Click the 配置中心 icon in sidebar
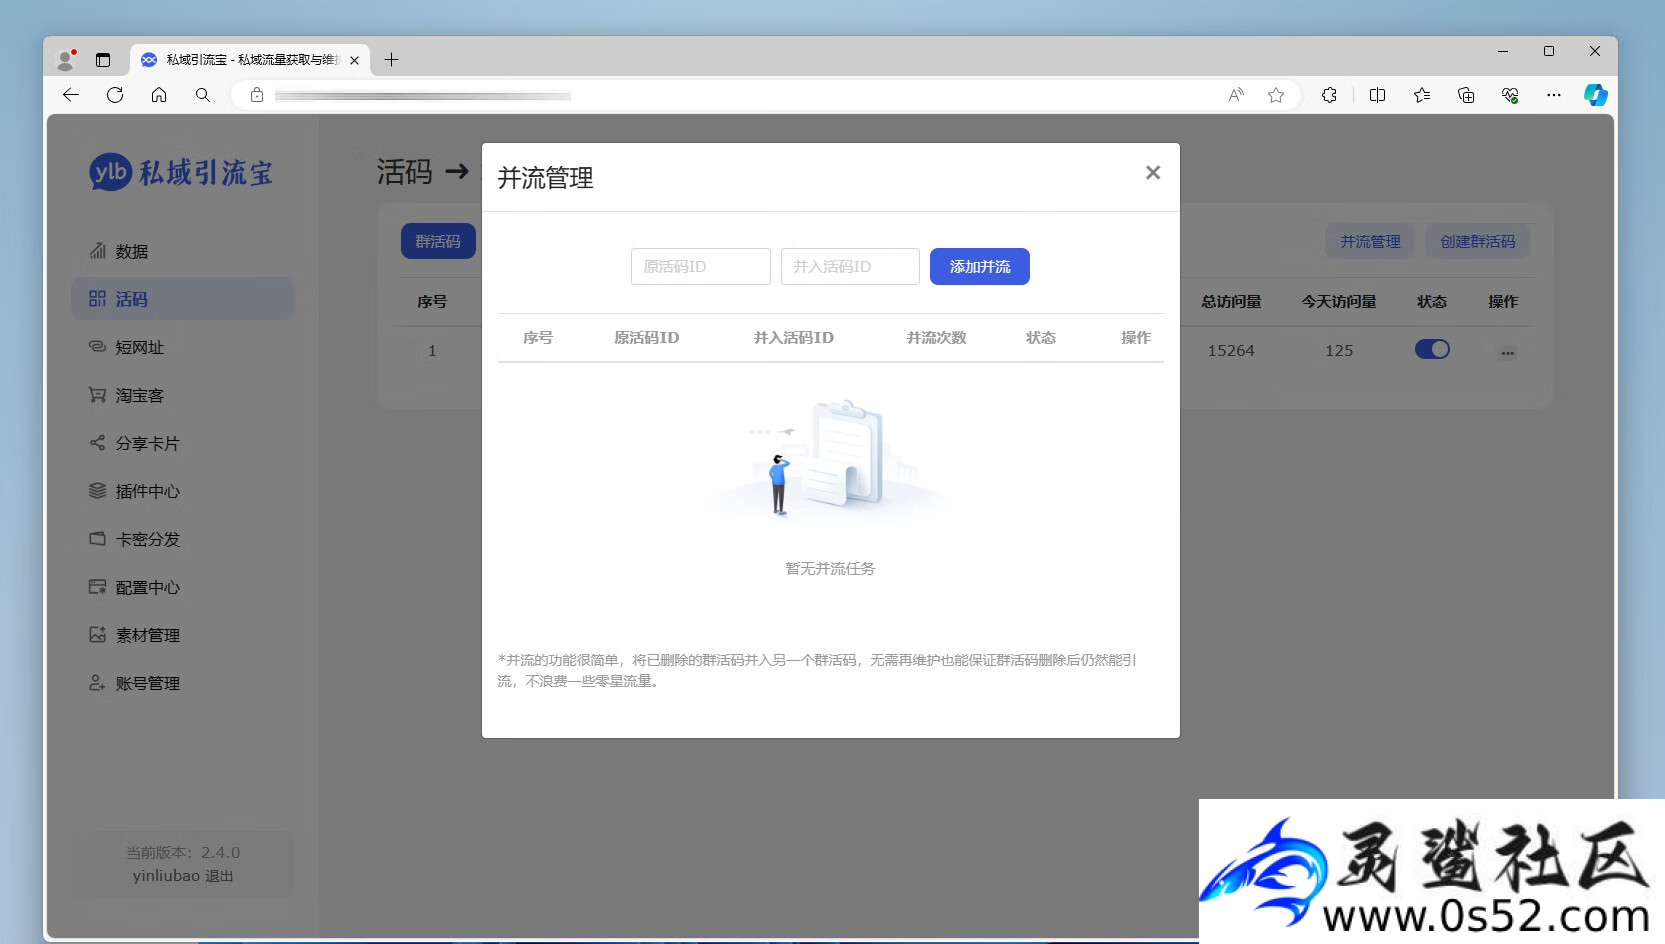Screen dimensions: 1665x944 coord(97,586)
